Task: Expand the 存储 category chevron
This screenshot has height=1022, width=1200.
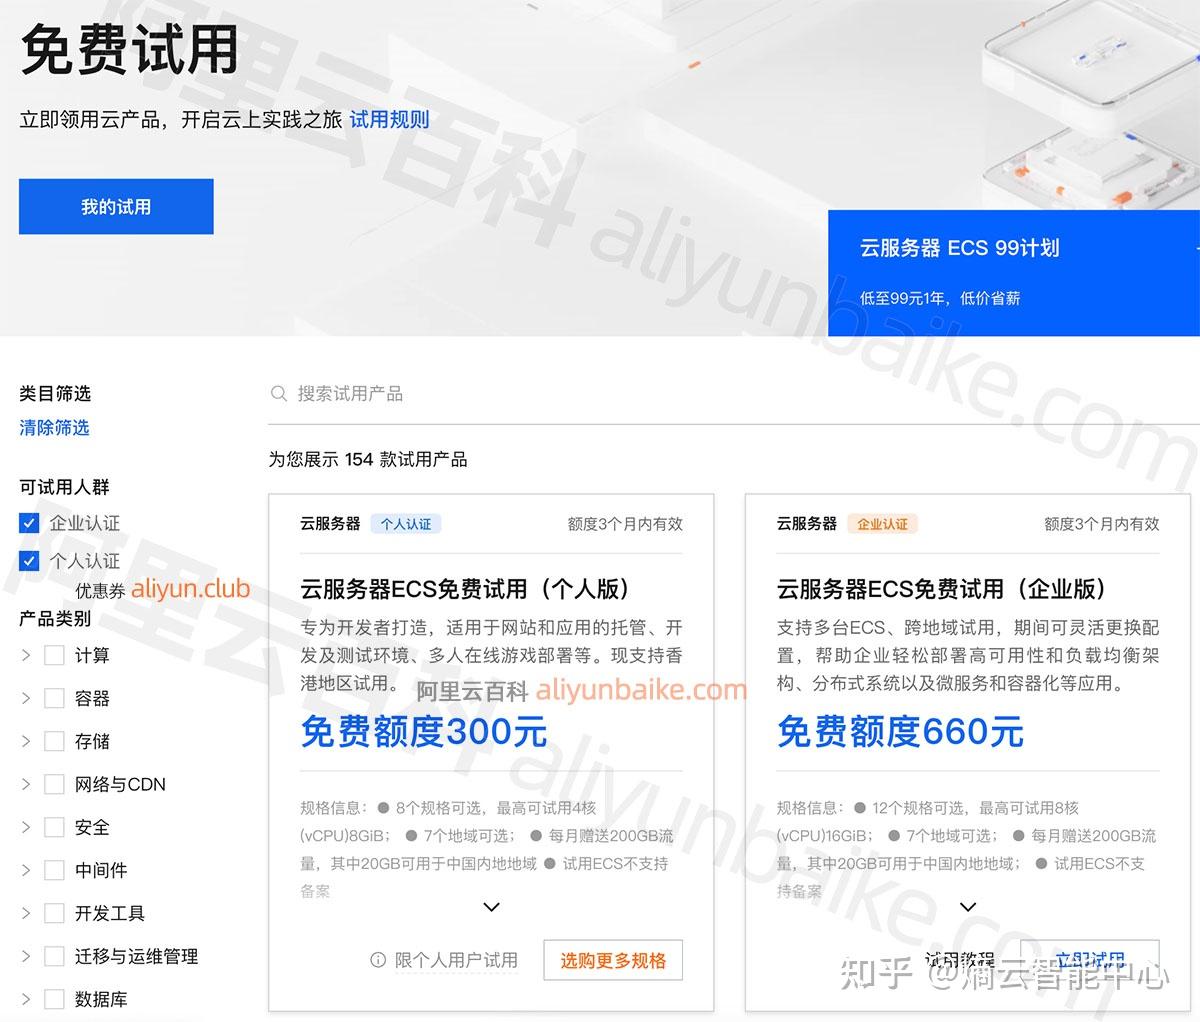Action: tap(26, 741)
